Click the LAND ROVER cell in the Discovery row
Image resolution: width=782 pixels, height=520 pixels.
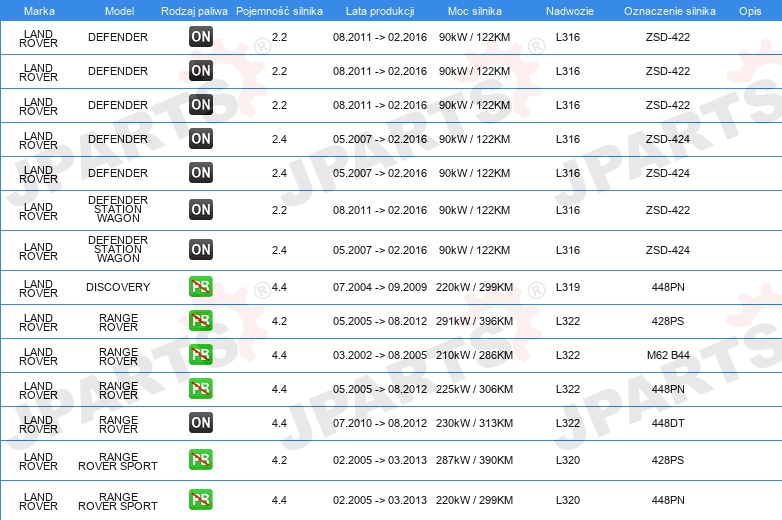click(38, 288)
